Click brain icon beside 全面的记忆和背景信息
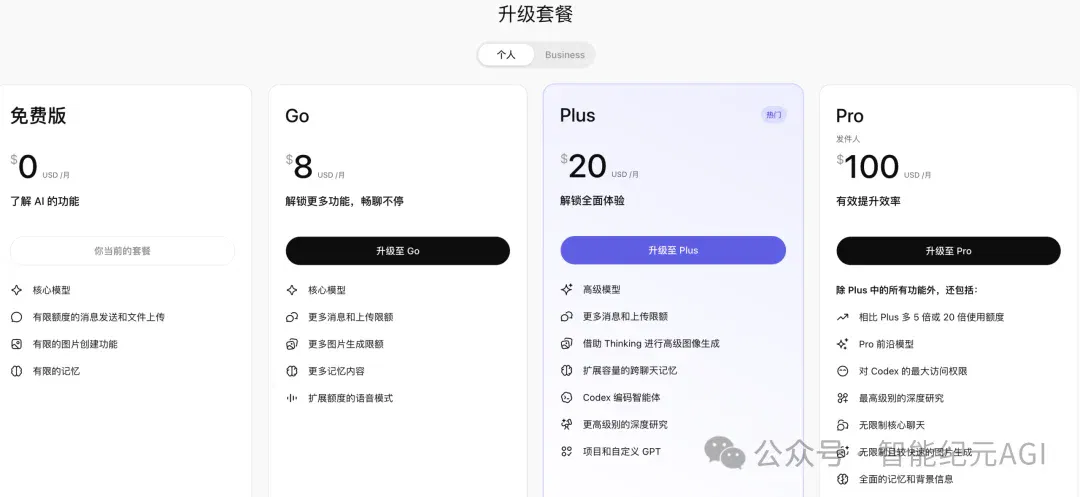The width and height of the screenshot is (1080, 497). coord(842,479)
